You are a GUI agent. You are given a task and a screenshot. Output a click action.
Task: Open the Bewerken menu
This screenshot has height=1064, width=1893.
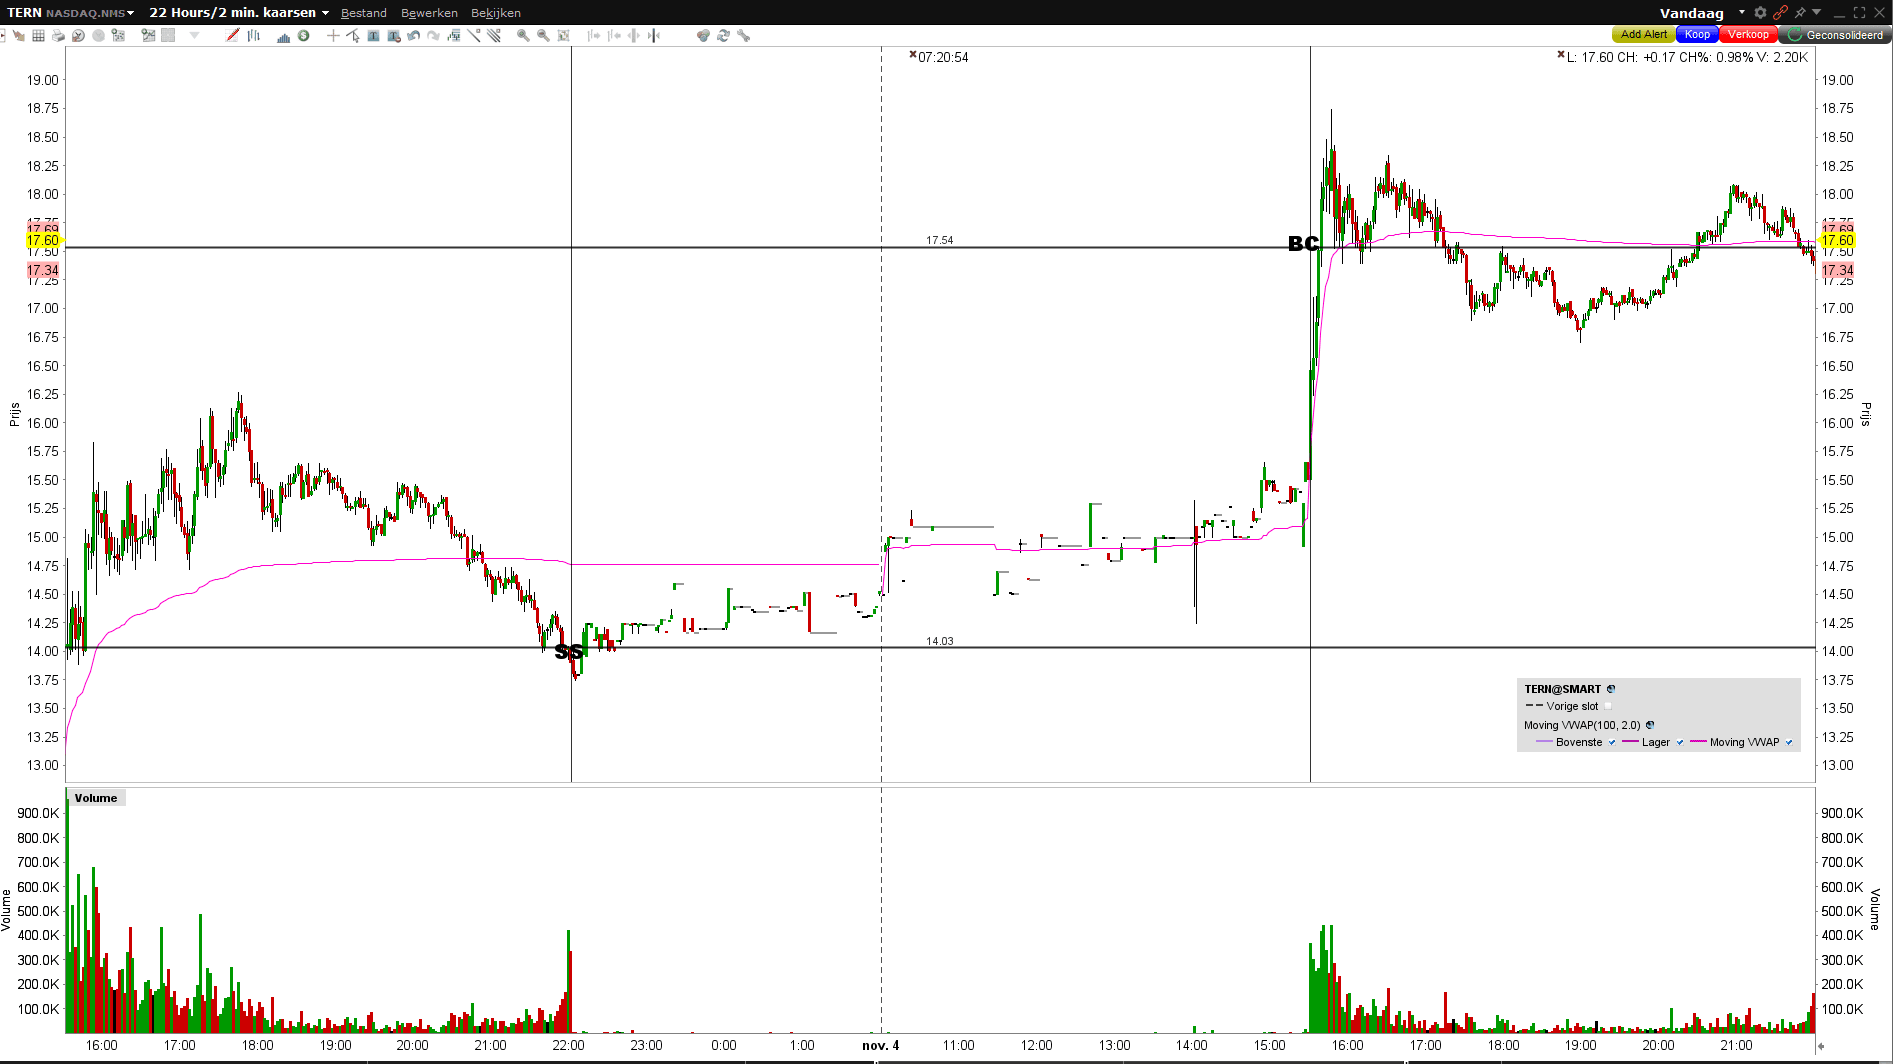point(429,13)
